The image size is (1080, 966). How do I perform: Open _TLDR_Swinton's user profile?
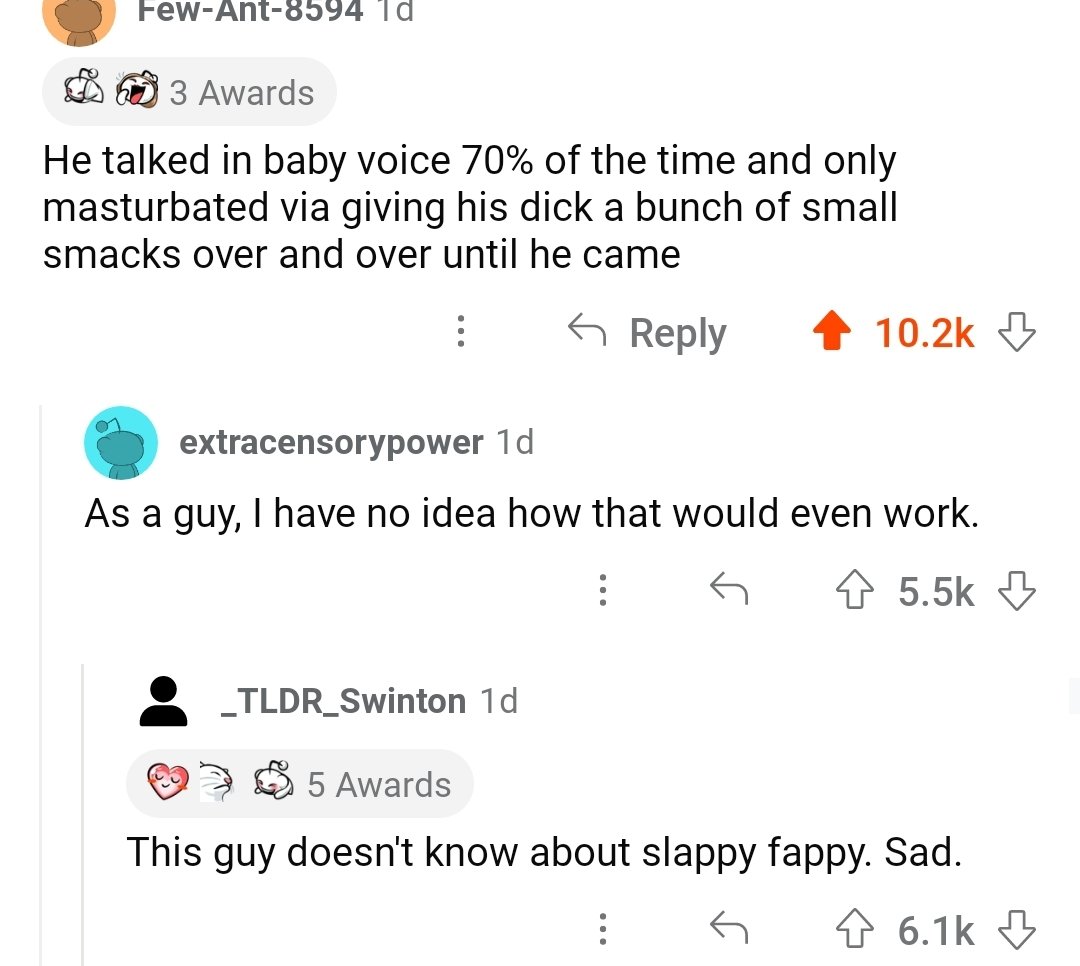coord(343,701)
